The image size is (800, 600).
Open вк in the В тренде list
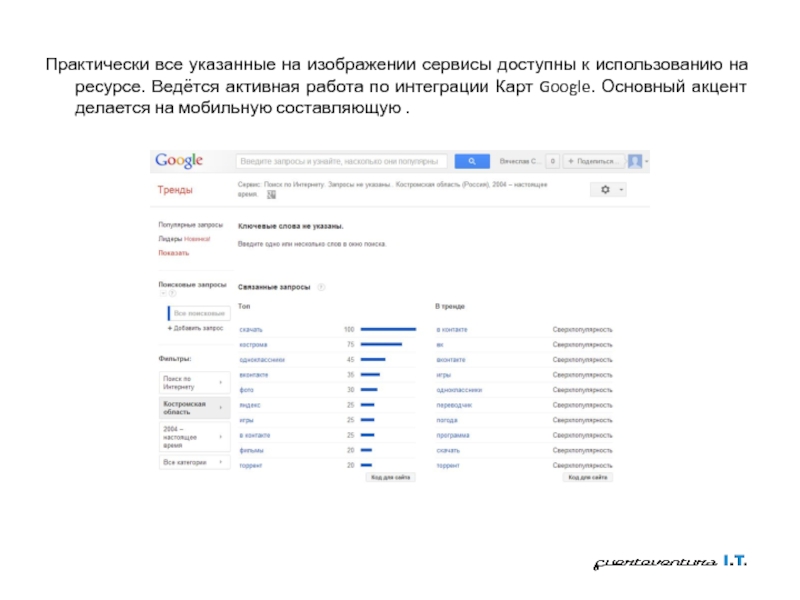click(x=440, y=345)
